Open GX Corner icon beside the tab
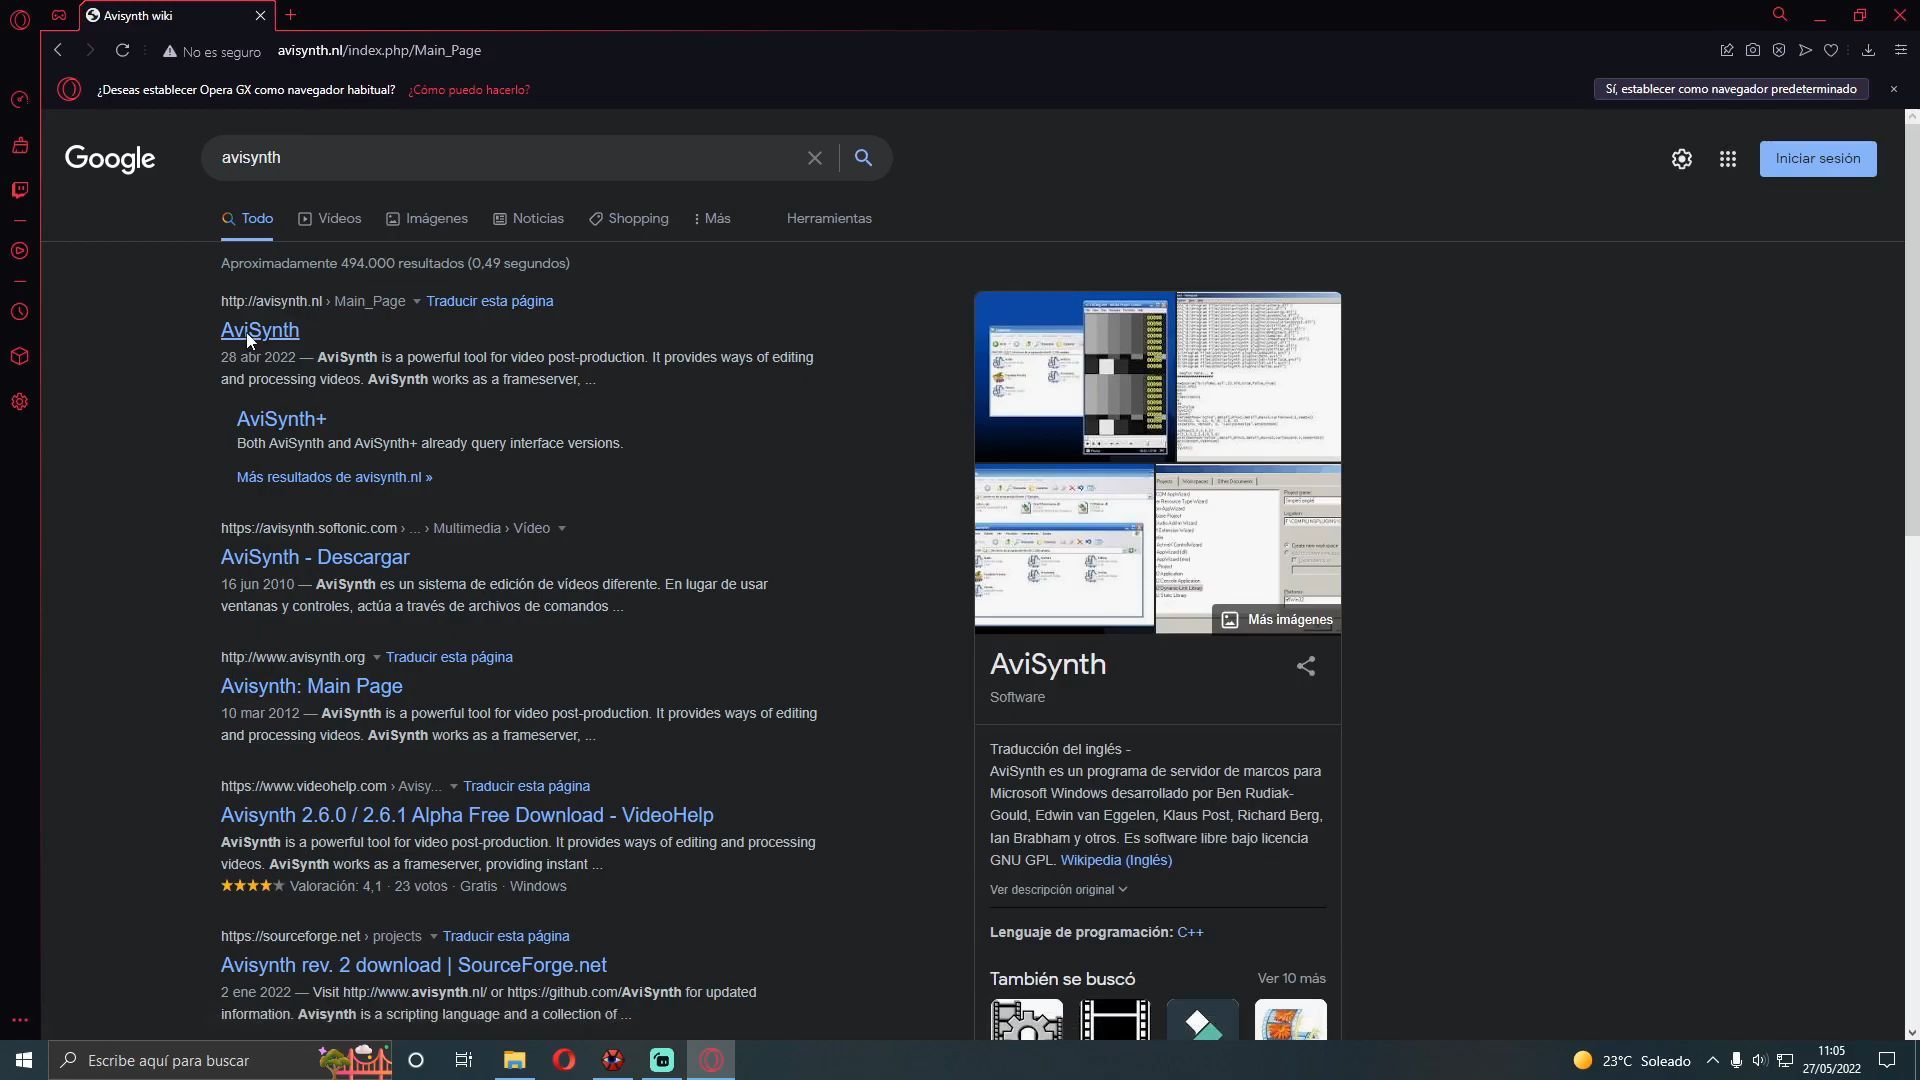The height and width of the screenshot is (1080, 1920). click(59, 15)
